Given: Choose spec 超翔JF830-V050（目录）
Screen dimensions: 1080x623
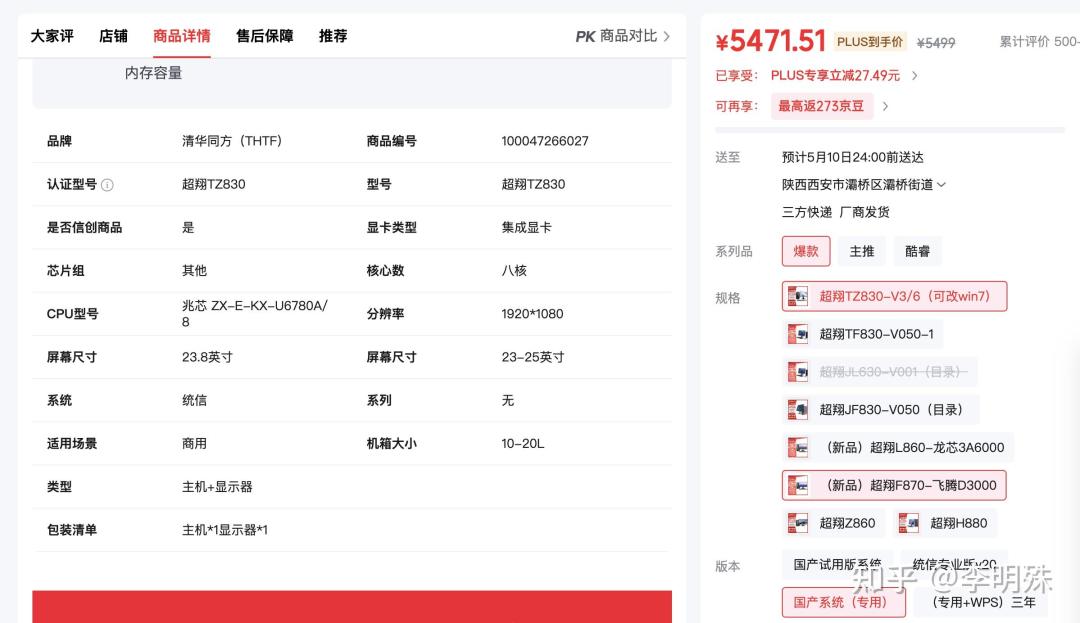Looking at the screenshot, I should pyautogui.click(x=880, y=410).
